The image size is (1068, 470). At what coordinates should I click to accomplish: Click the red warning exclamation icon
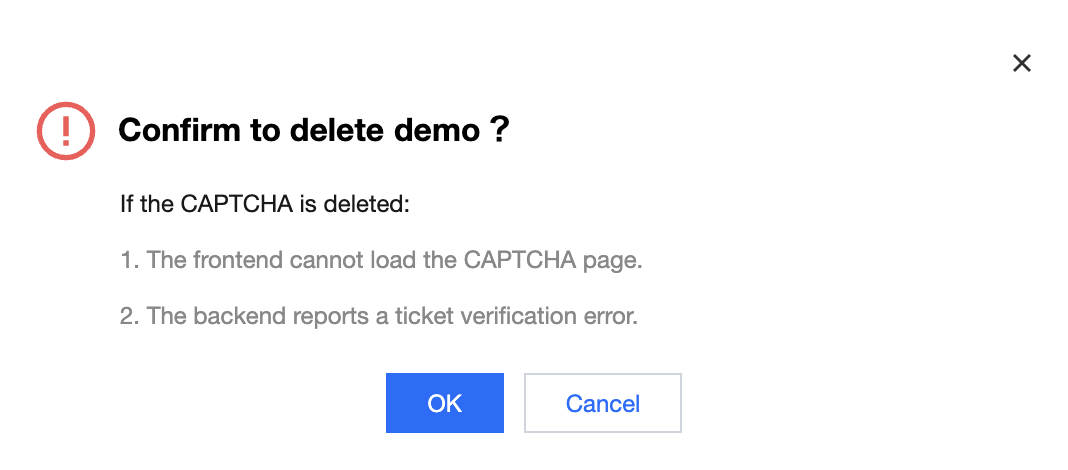pos(66,130)
